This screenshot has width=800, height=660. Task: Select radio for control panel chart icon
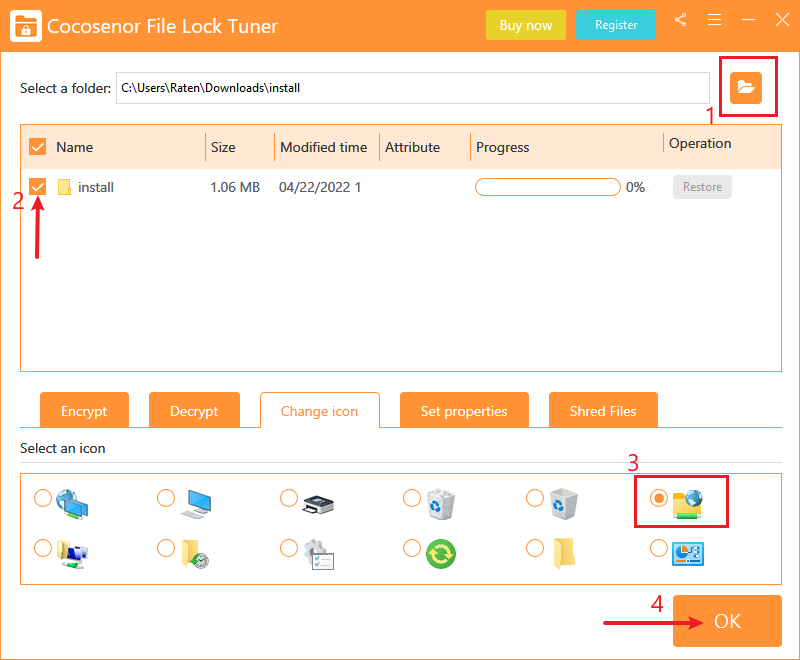pyautogui.click(x=659, y=548)
